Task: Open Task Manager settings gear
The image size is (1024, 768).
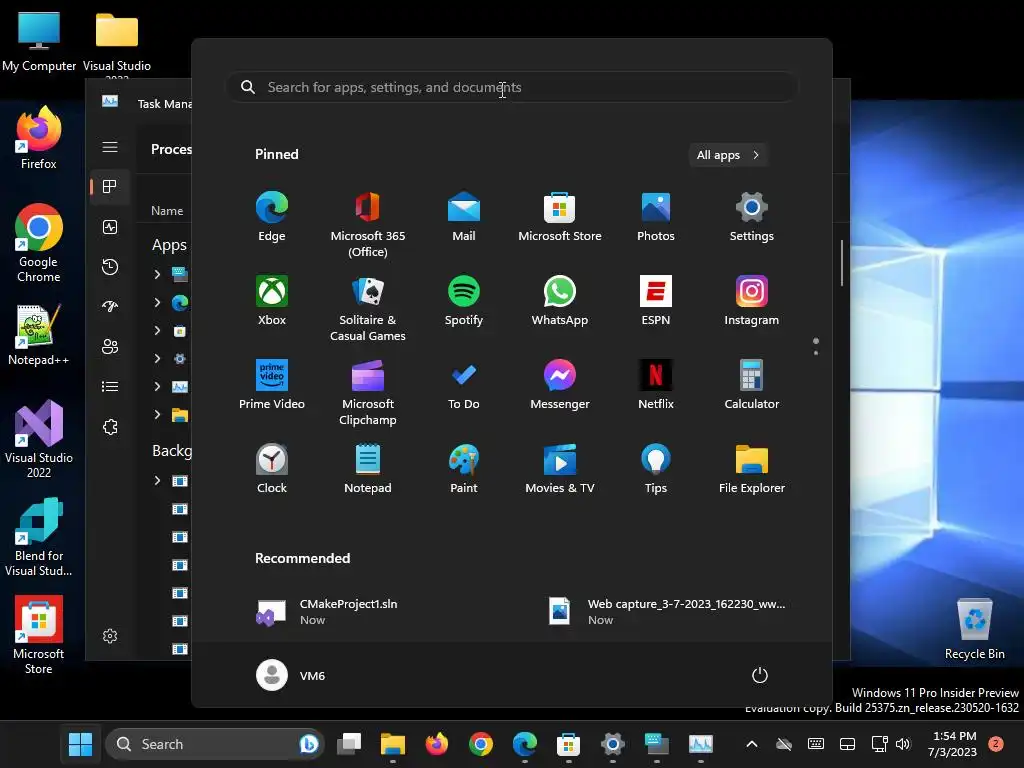Action: tap(110, 636)
